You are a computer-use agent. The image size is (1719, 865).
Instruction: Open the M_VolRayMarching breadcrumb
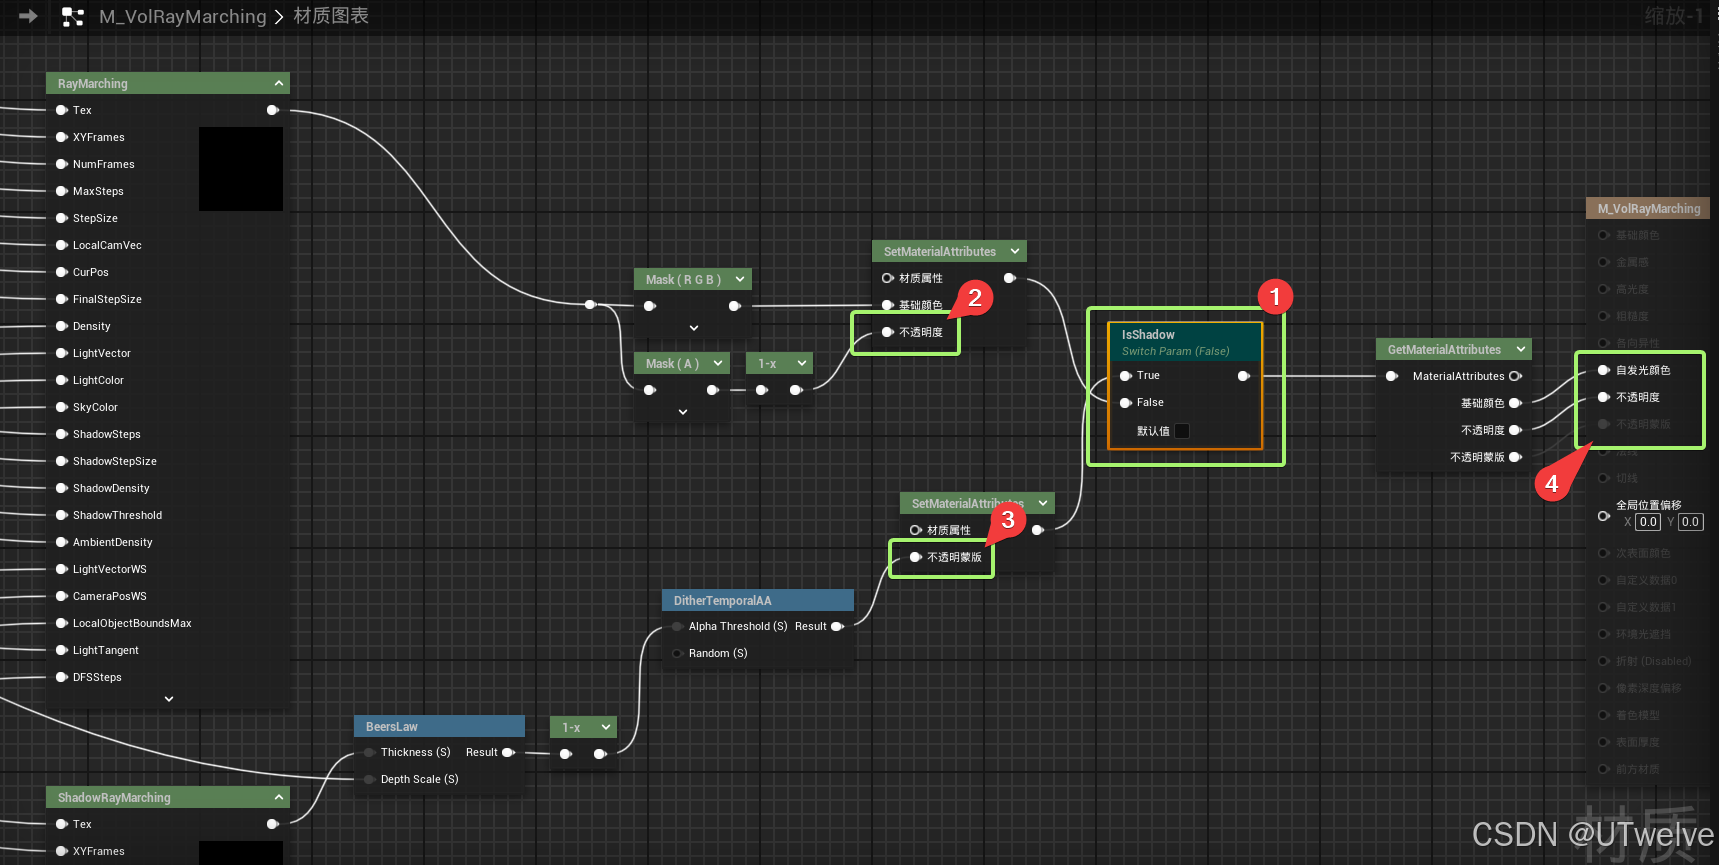point(183,16)
